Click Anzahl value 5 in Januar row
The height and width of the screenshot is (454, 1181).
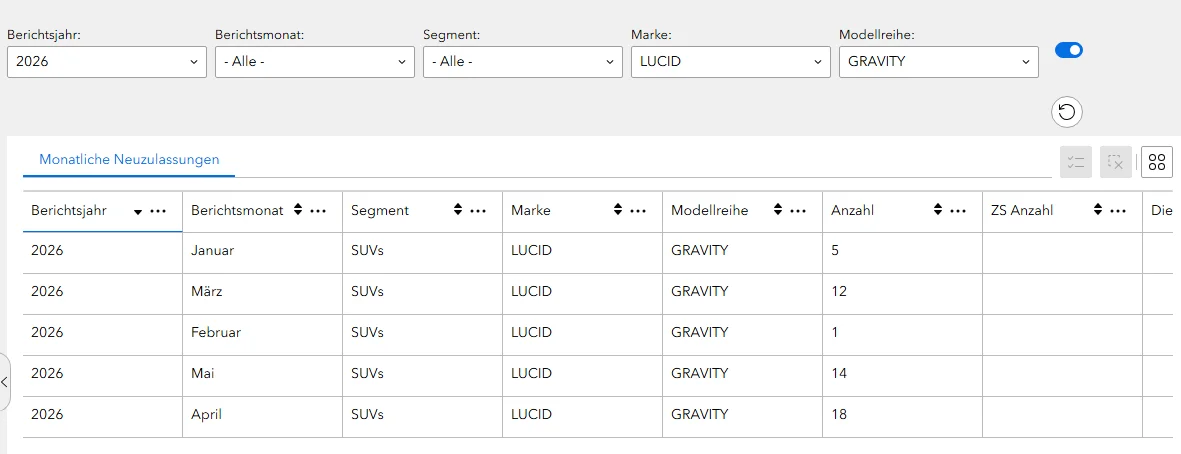[835, 251]
